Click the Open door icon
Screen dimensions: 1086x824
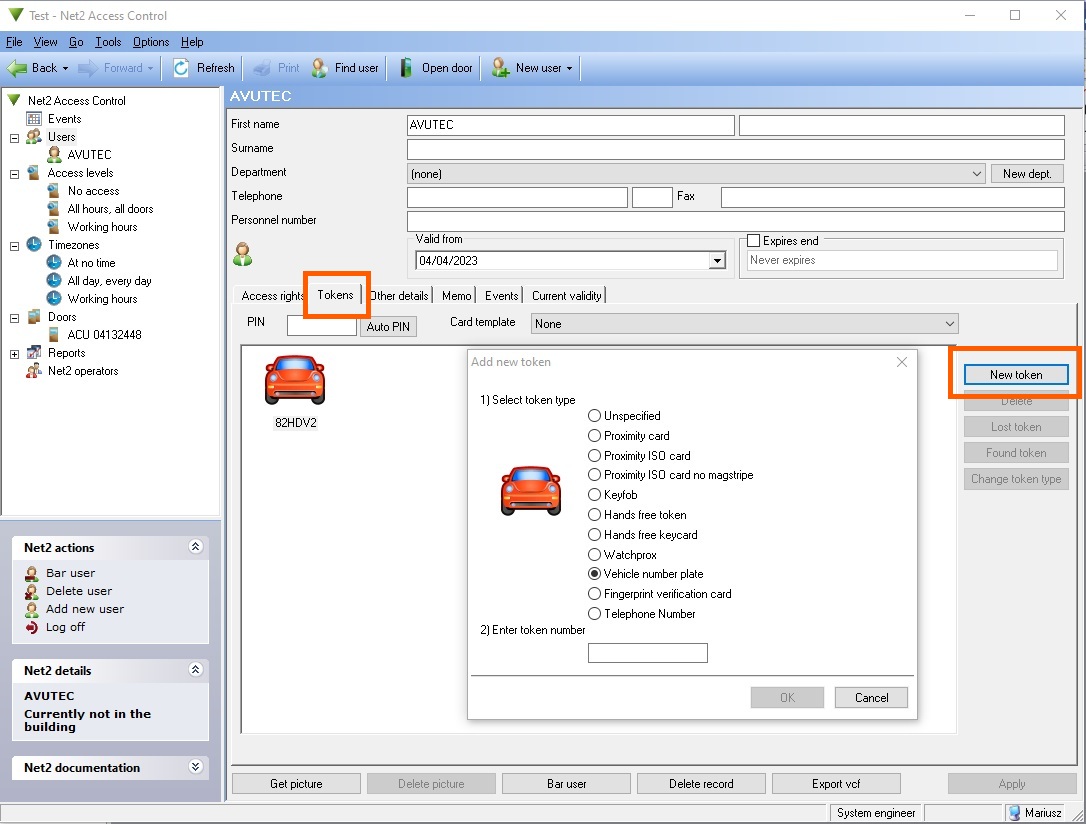click(x=407, y=68)
